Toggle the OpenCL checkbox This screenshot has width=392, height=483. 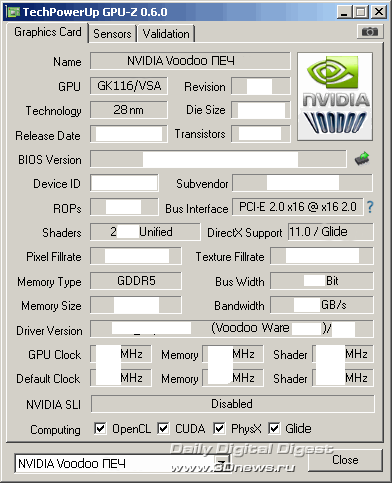click(100, 428)
